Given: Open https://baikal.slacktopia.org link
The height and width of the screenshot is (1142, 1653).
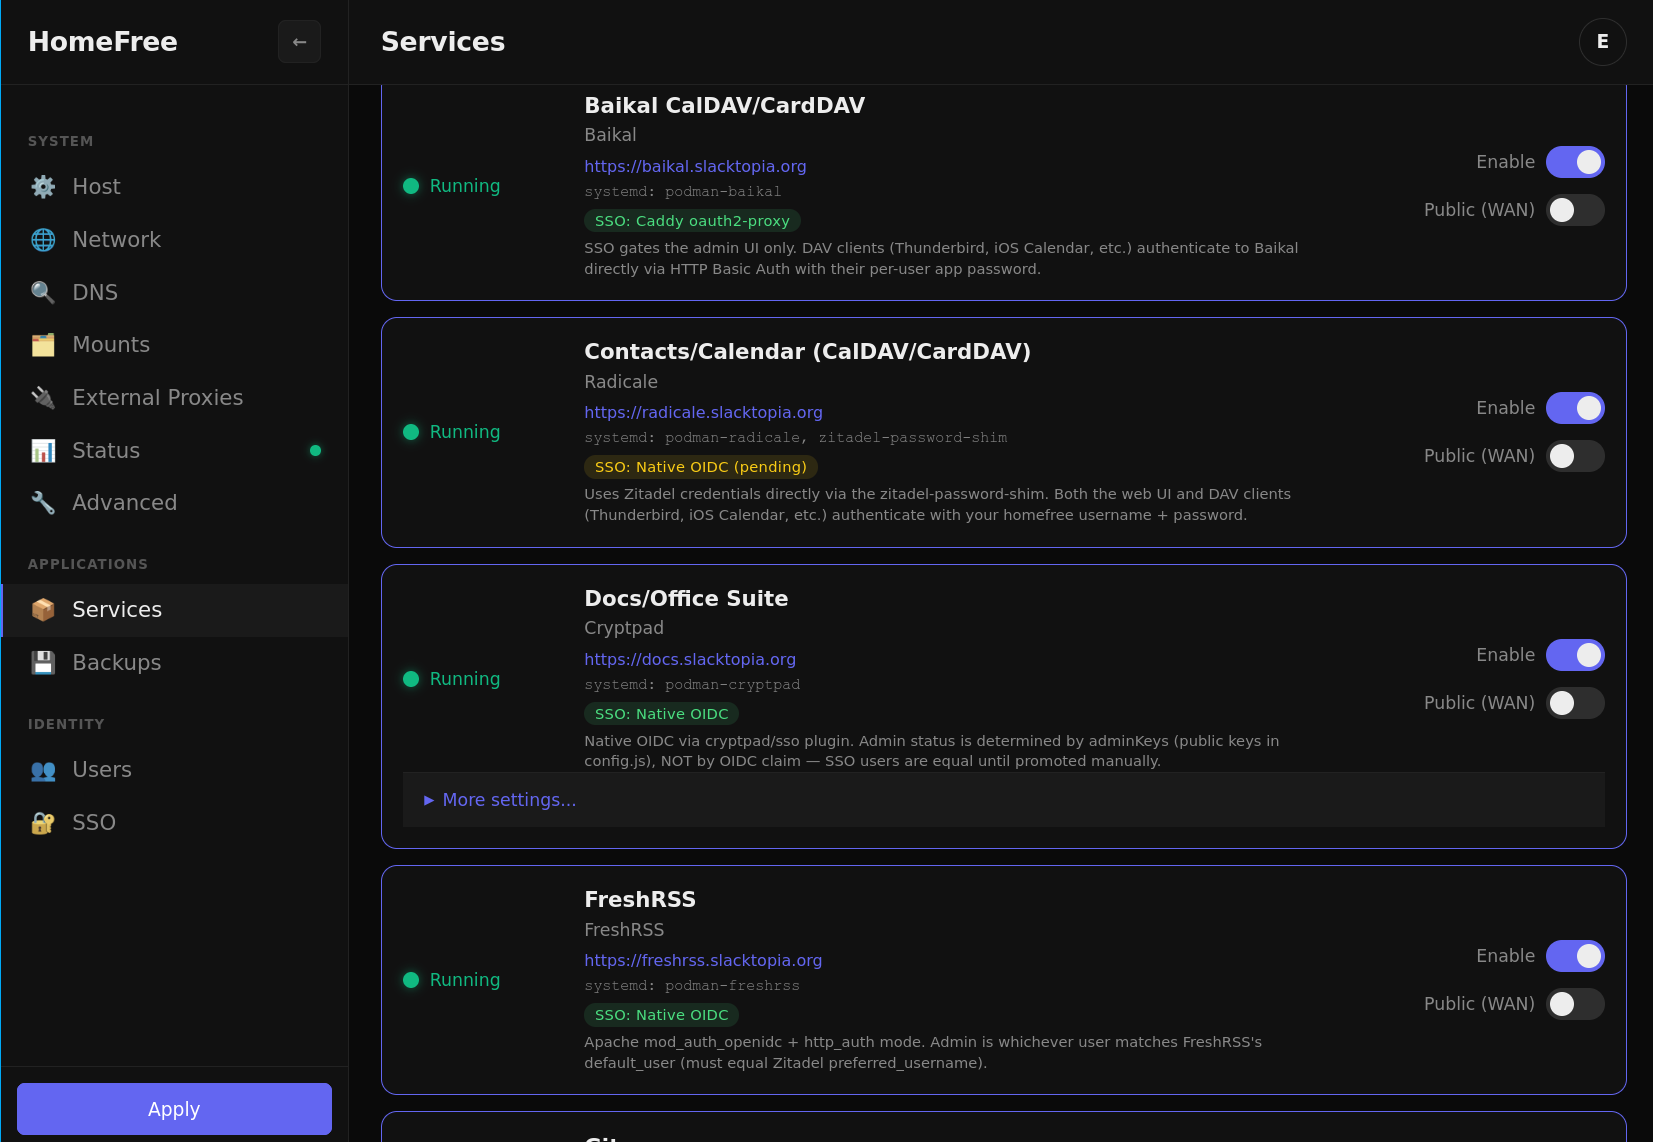Looking at the screenshot, I should point(695,166).
